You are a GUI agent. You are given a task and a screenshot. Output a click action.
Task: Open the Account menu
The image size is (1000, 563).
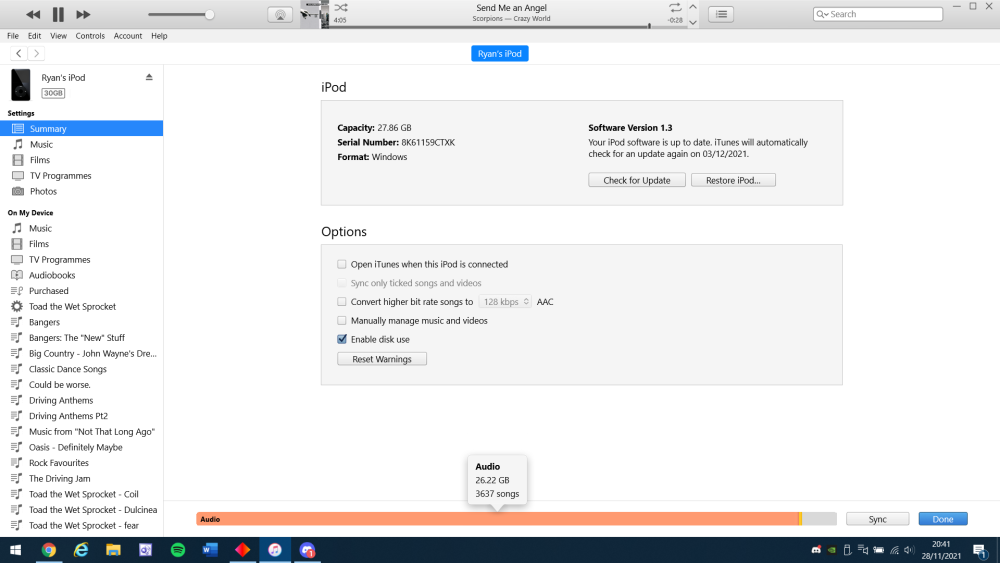(x=128, y=36)
